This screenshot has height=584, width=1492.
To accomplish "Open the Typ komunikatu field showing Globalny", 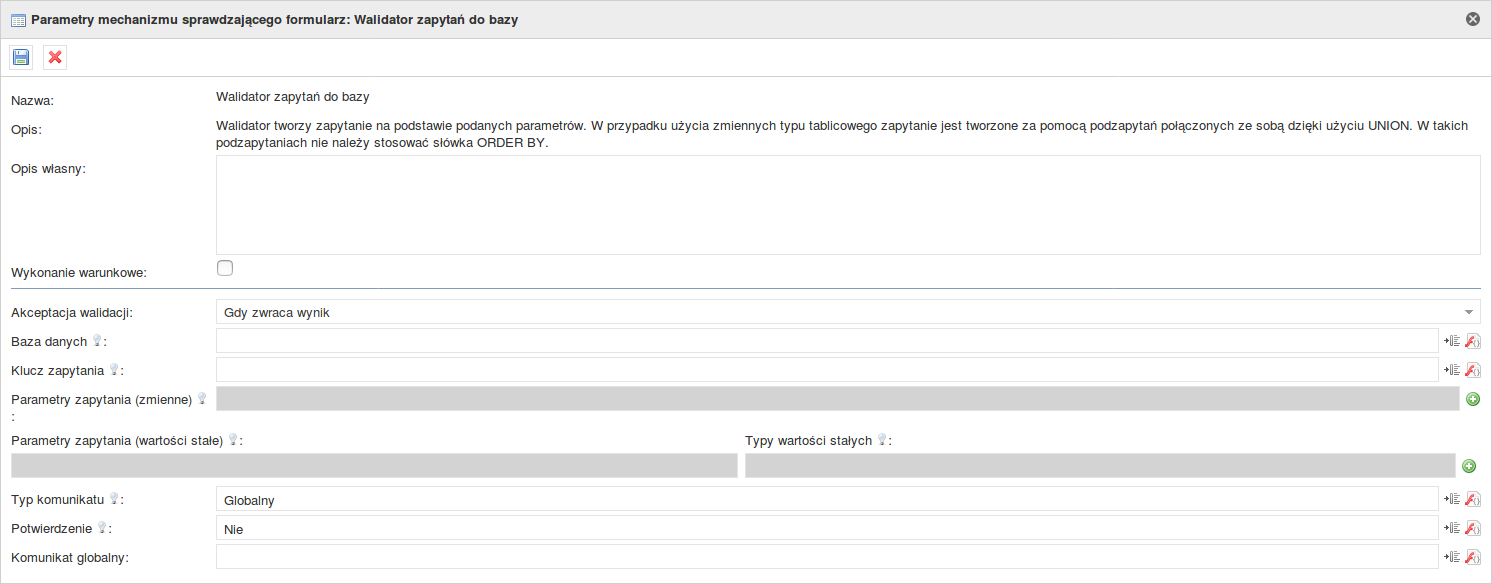I will pos(827,499).
